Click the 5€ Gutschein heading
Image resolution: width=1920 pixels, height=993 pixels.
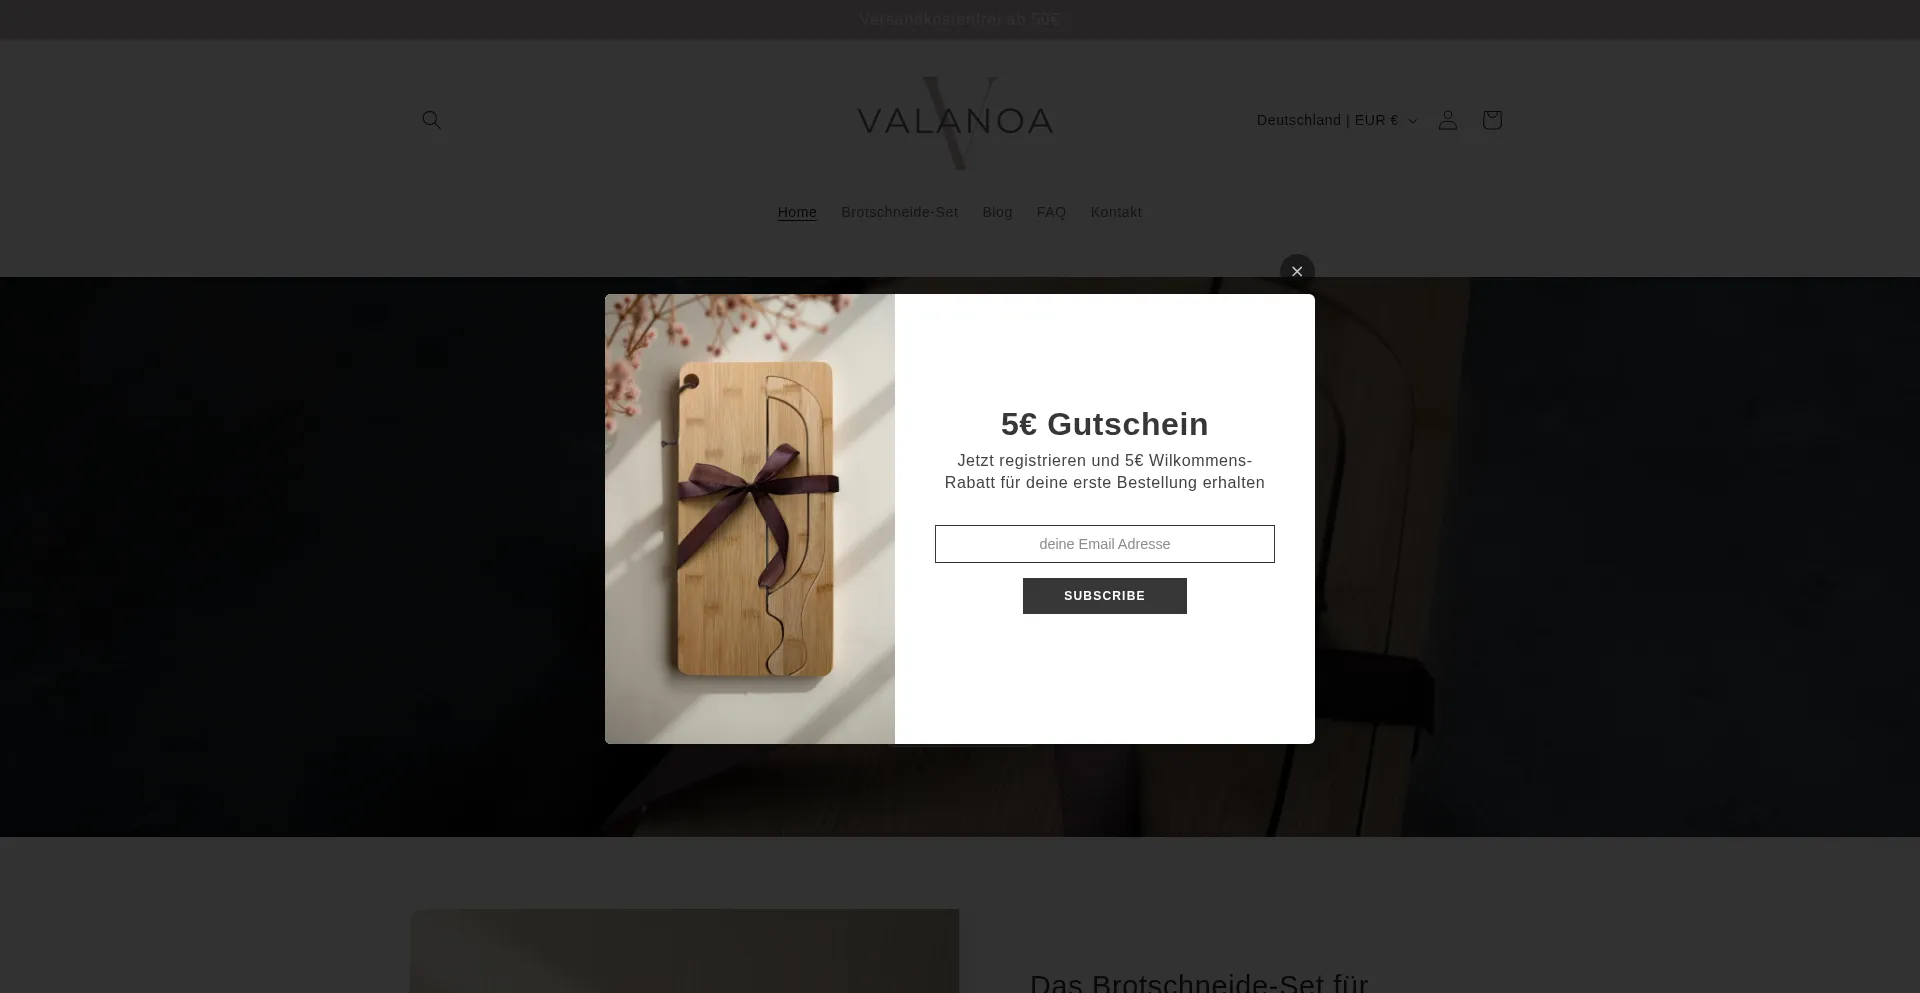(1104, 424)
